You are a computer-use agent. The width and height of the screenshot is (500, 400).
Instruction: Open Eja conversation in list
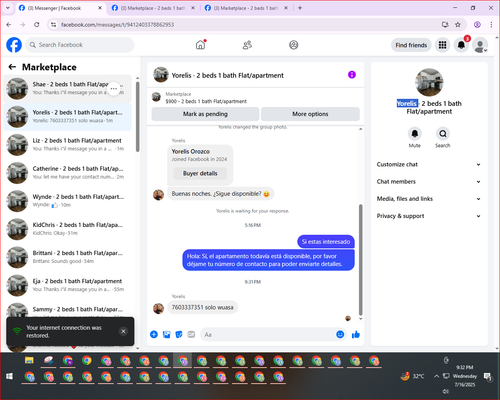pyautogui.click(x=67, y=285)
